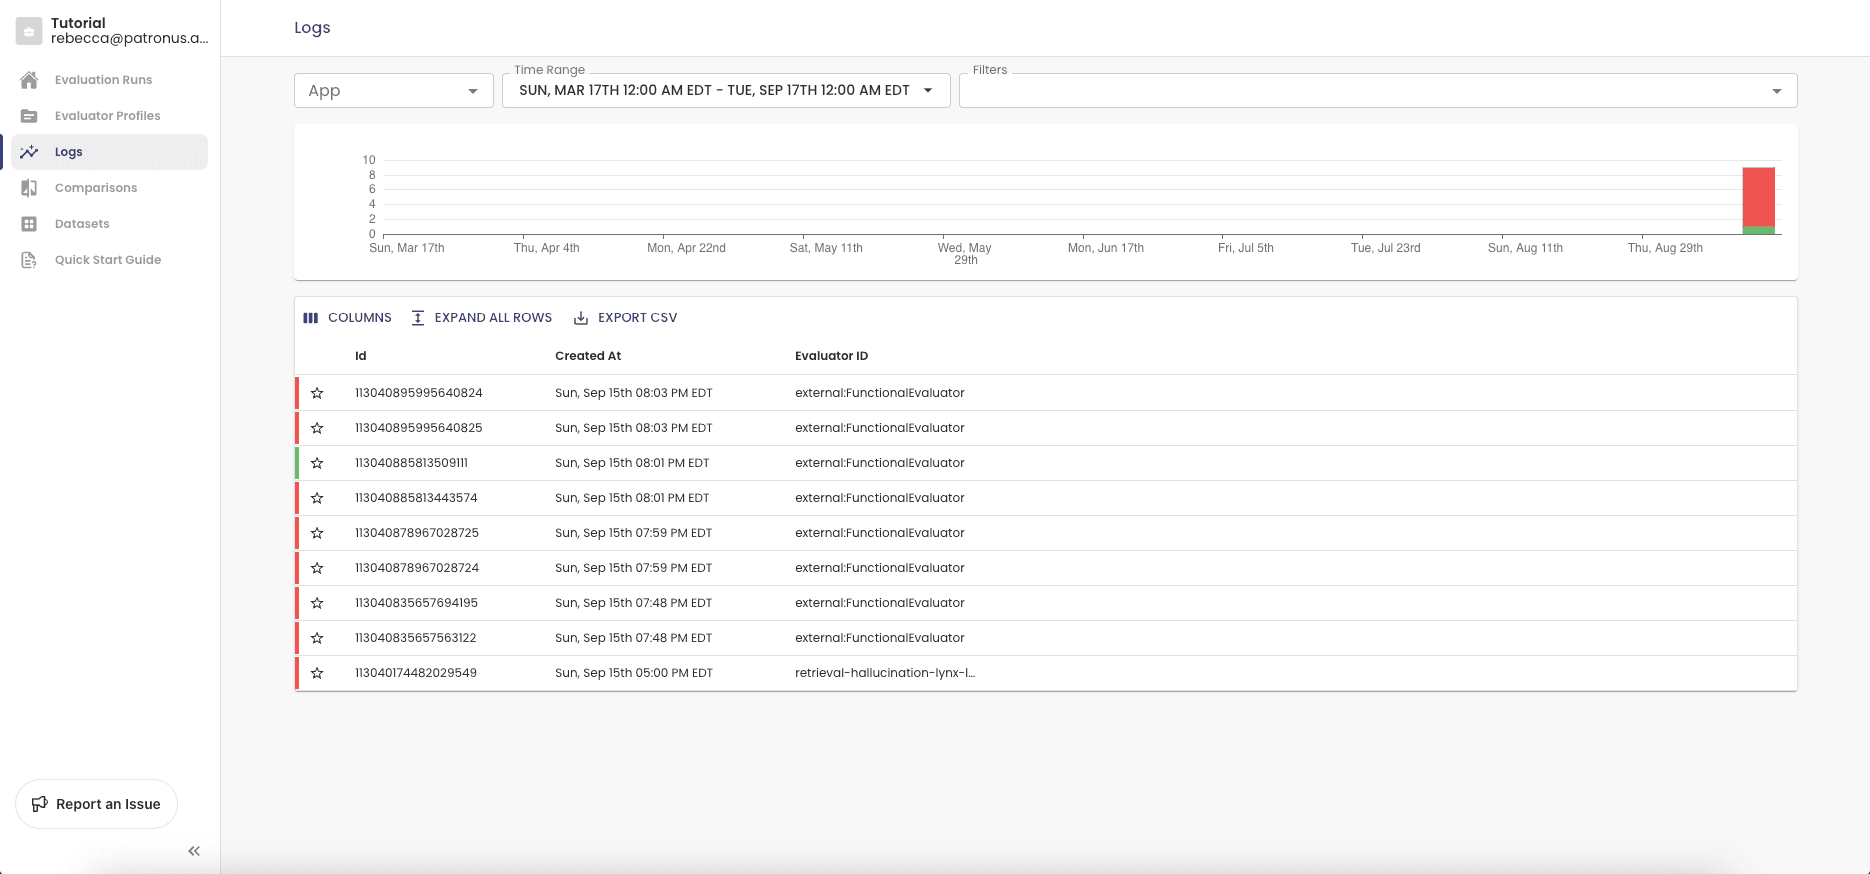
Task: Star log 113040835657694195
Action: 317,603
